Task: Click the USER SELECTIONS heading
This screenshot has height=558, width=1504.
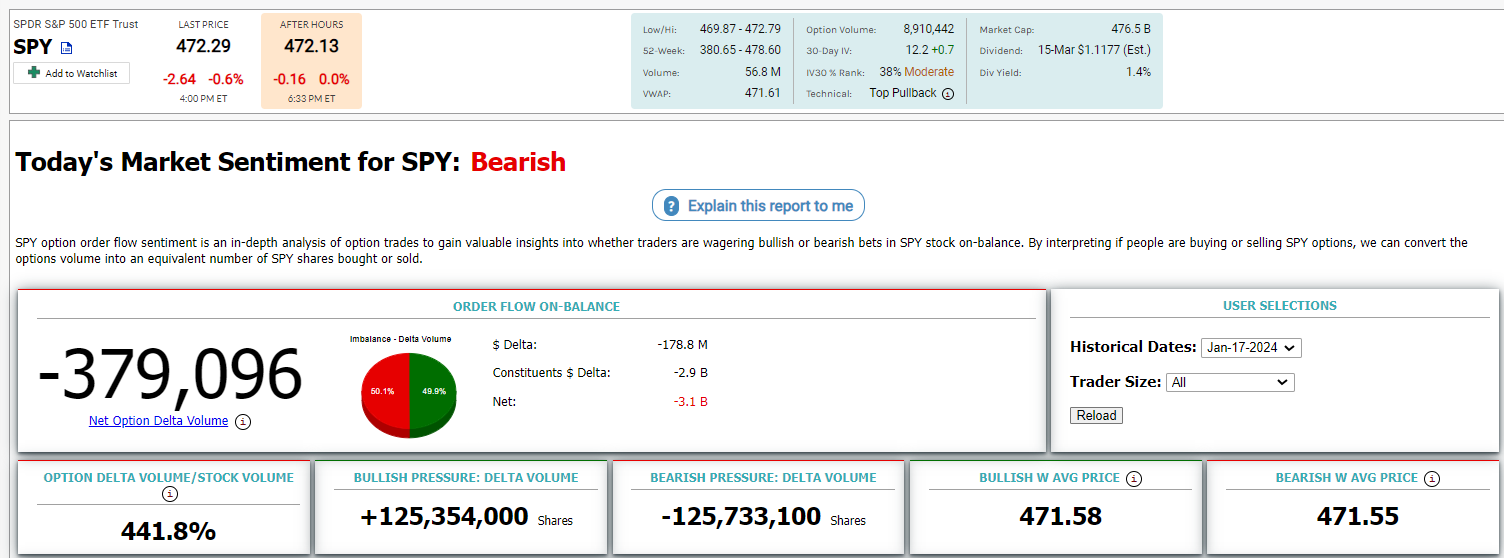Action: 1279,306
